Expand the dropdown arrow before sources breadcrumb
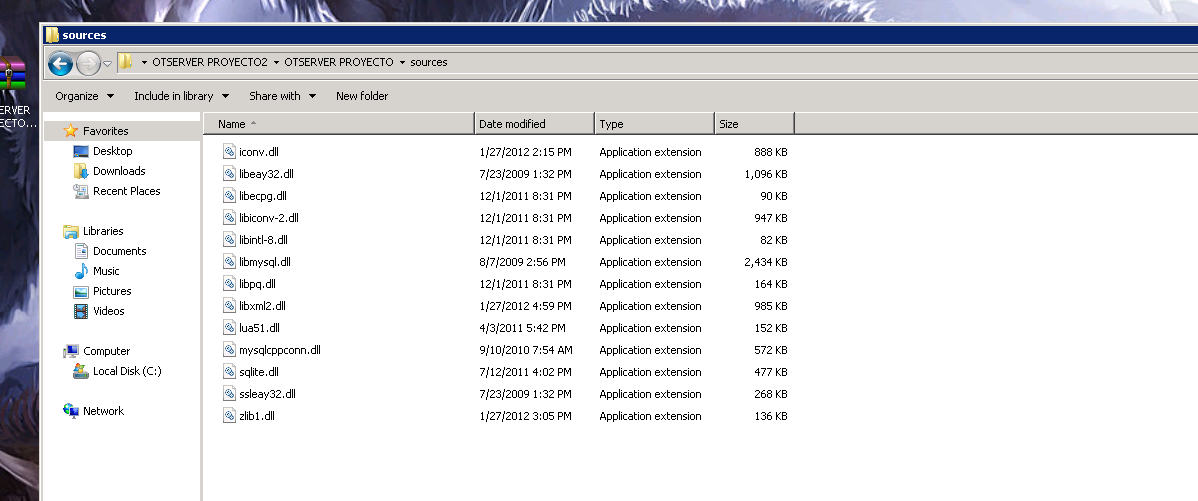1198x501 pixels. [x=402, y=63]
